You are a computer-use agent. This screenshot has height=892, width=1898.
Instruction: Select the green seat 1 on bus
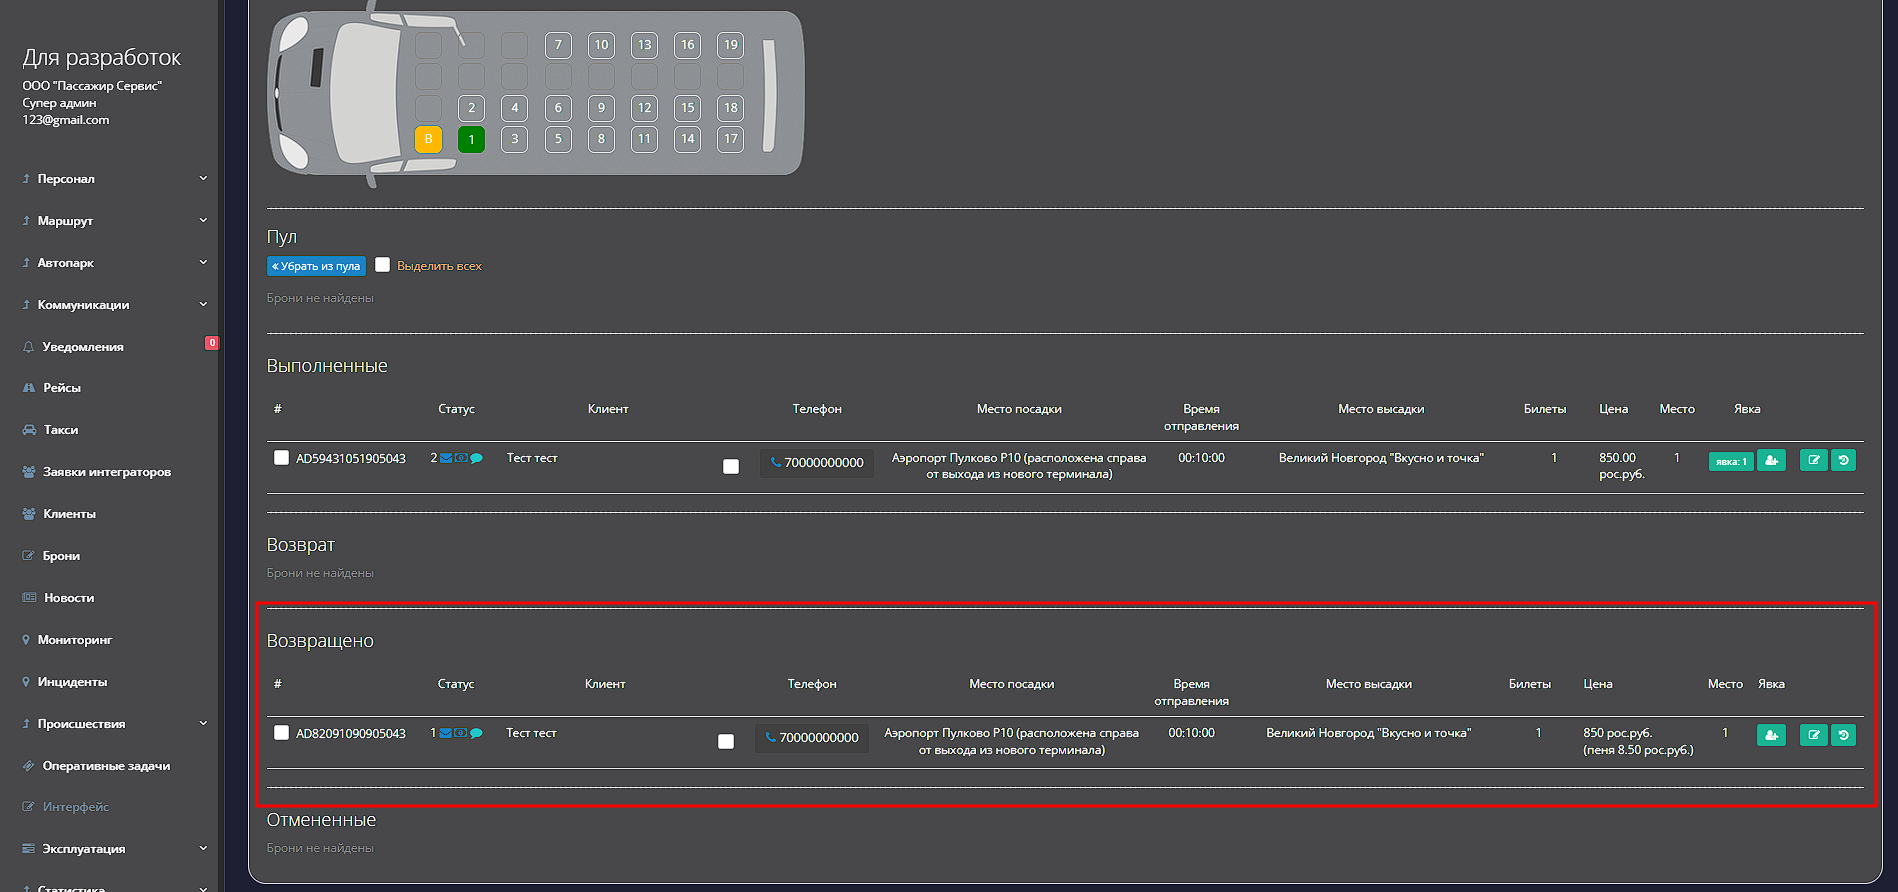pos(471,139)
